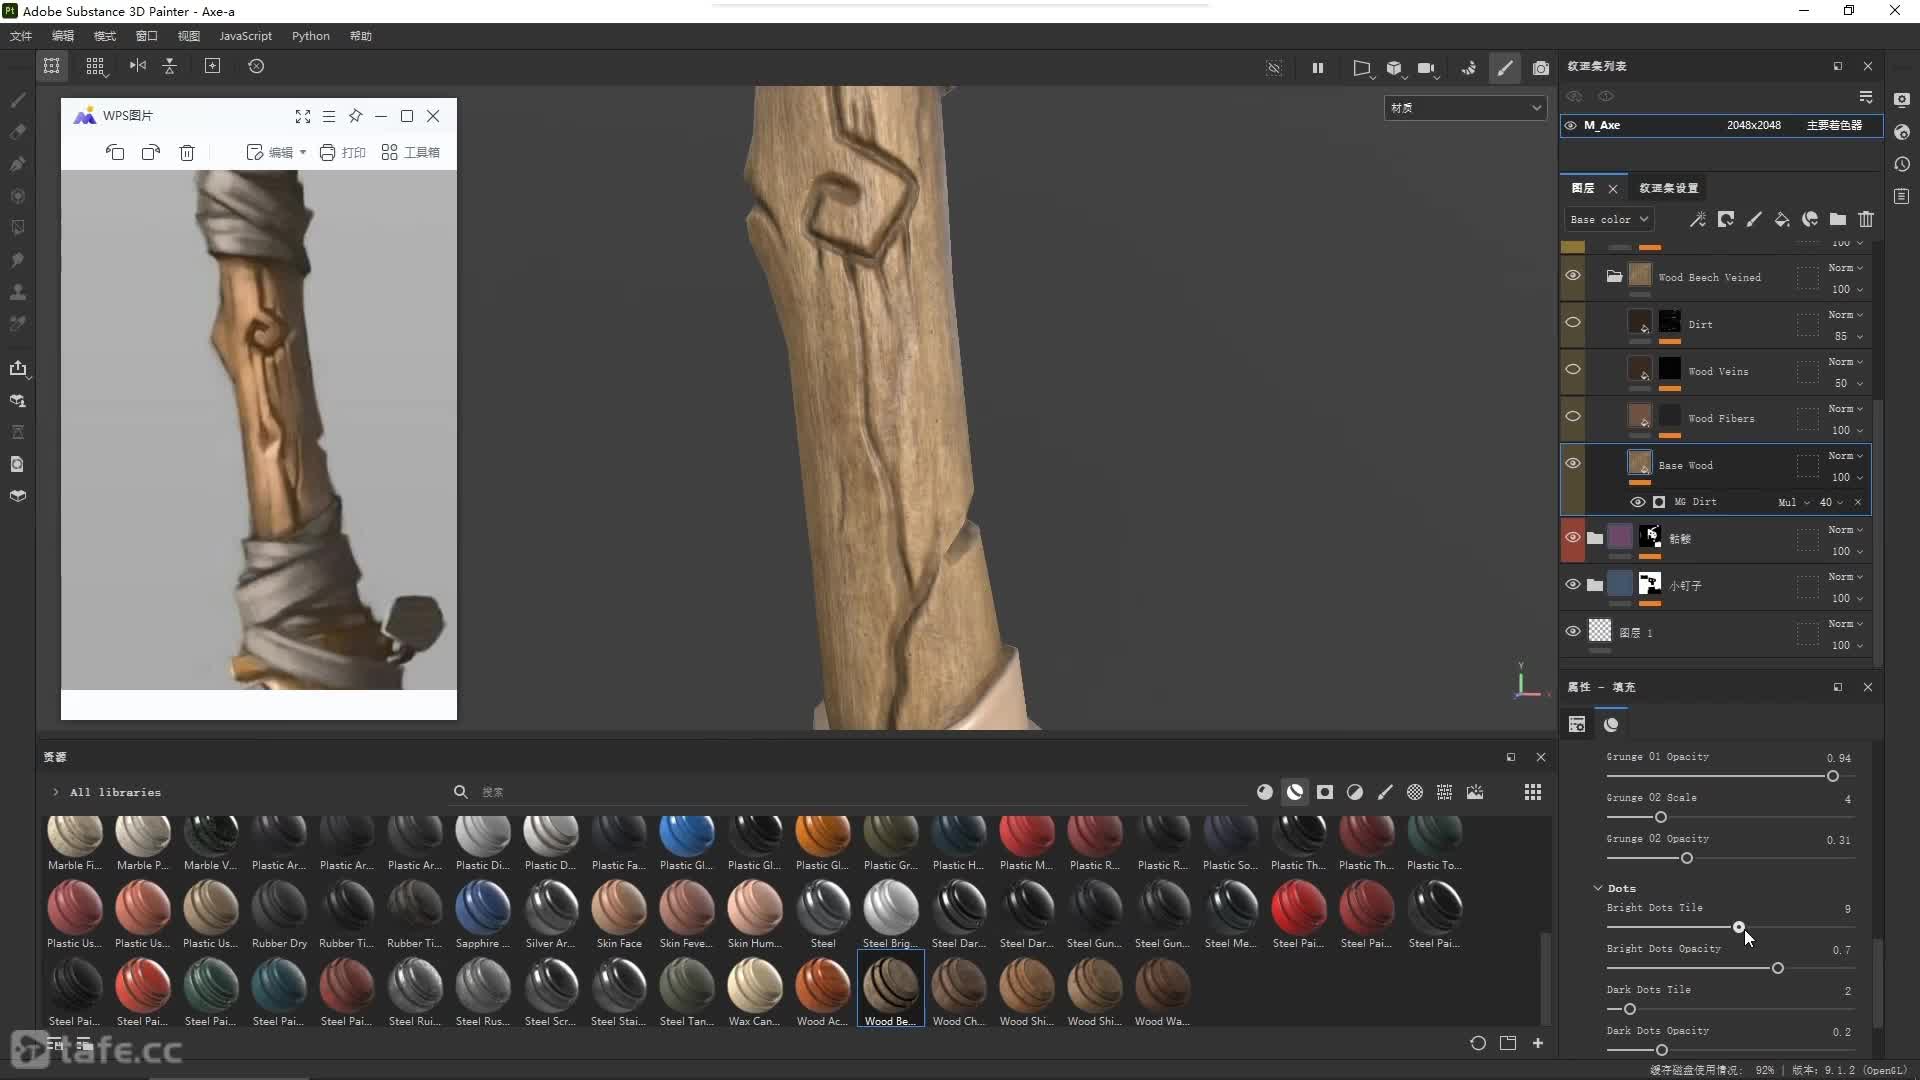Viewport: 1920px width, 1080px height.
Task: Open the JavaScript menu
Action: 245,36
